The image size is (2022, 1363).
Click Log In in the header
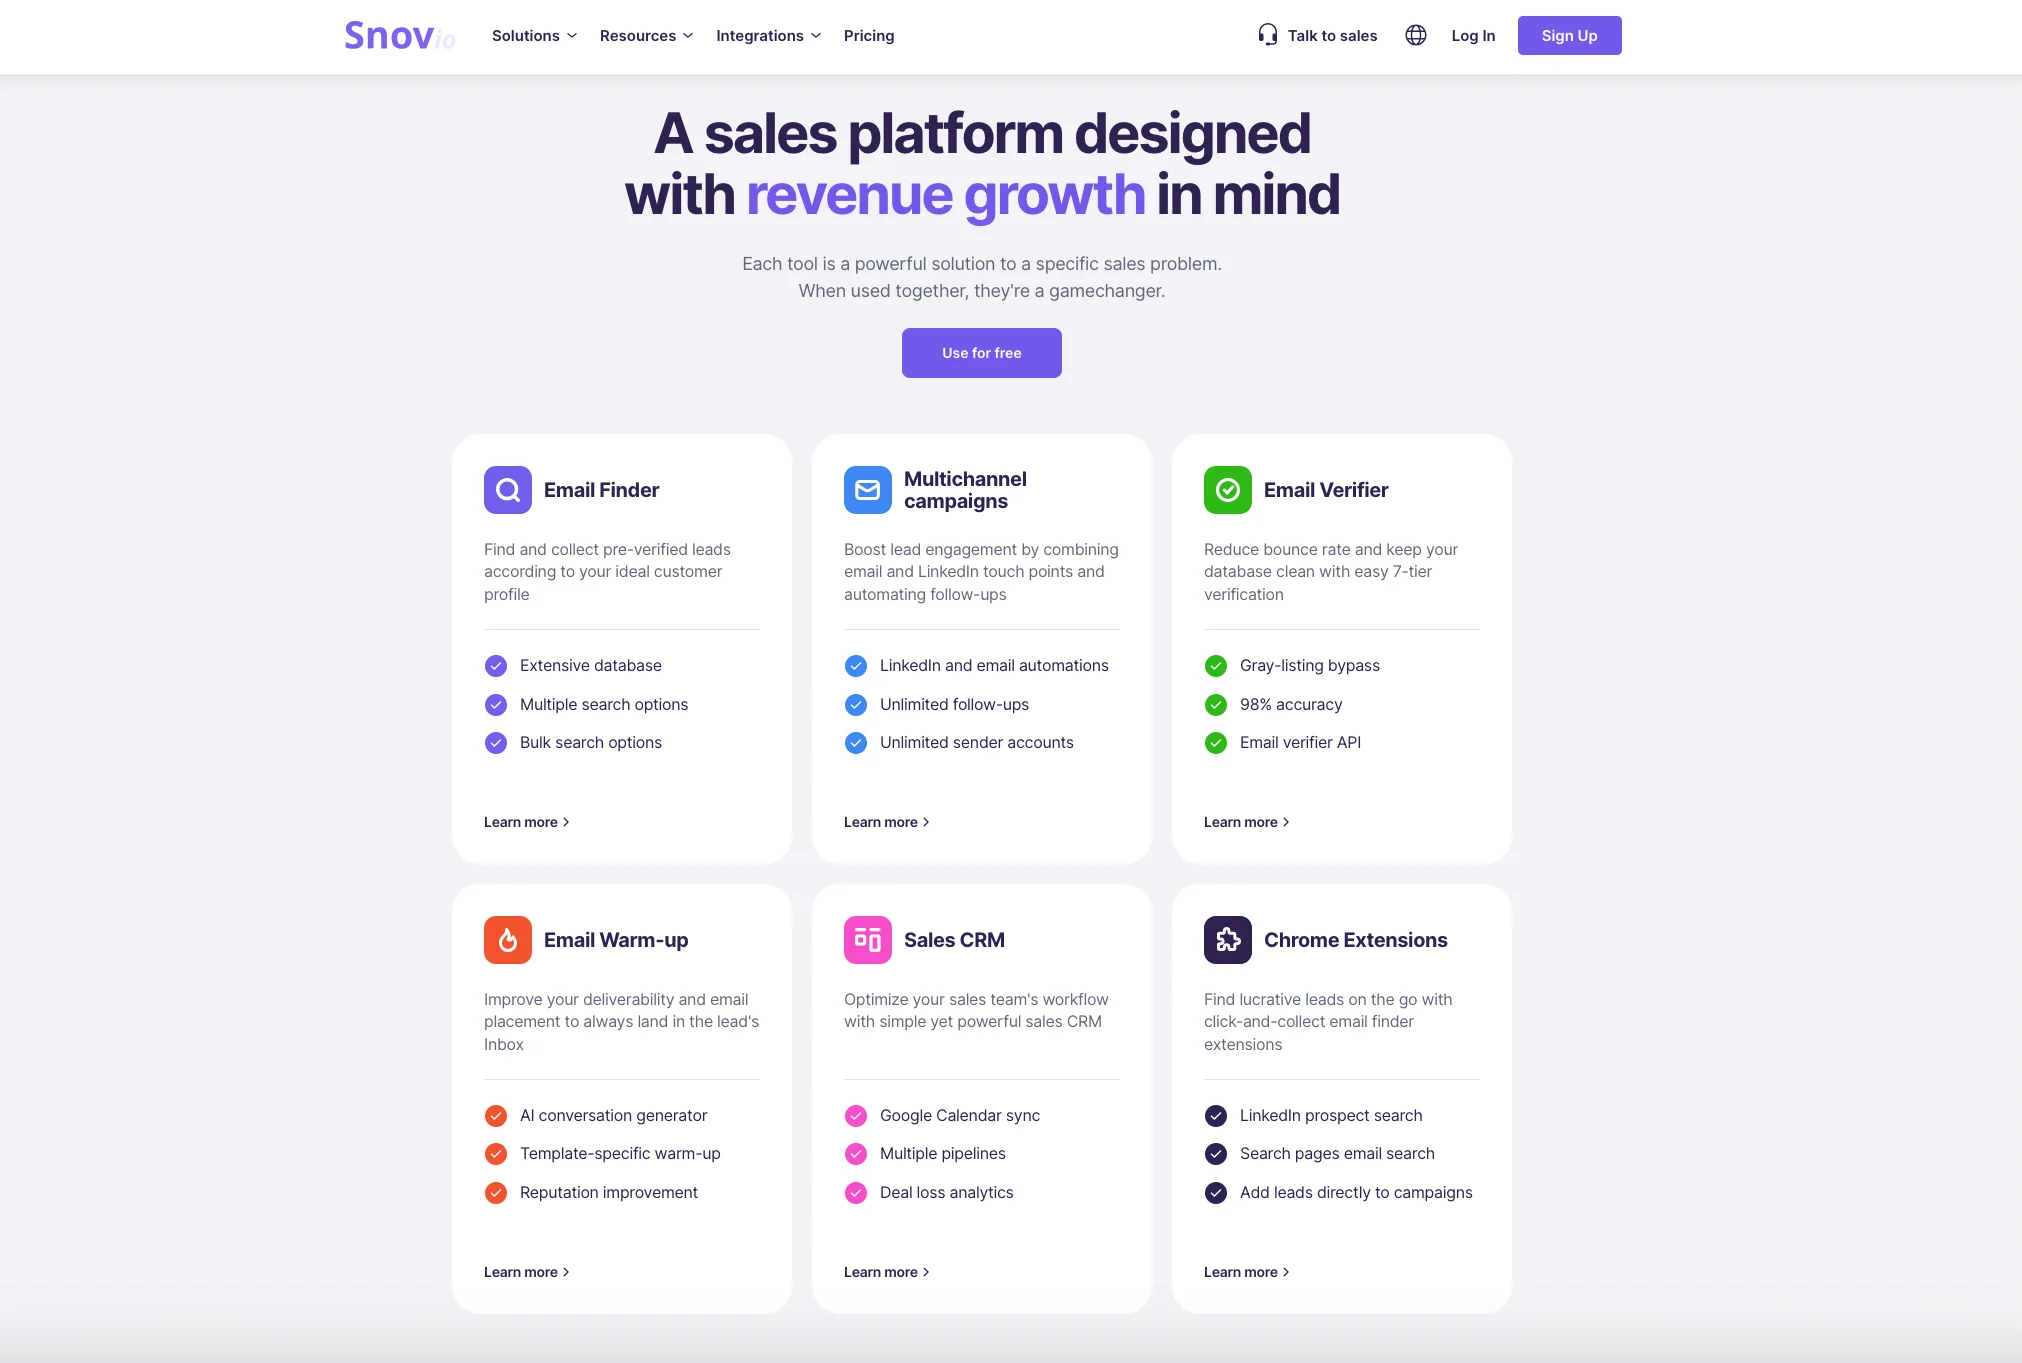(x=1473, y=36)
